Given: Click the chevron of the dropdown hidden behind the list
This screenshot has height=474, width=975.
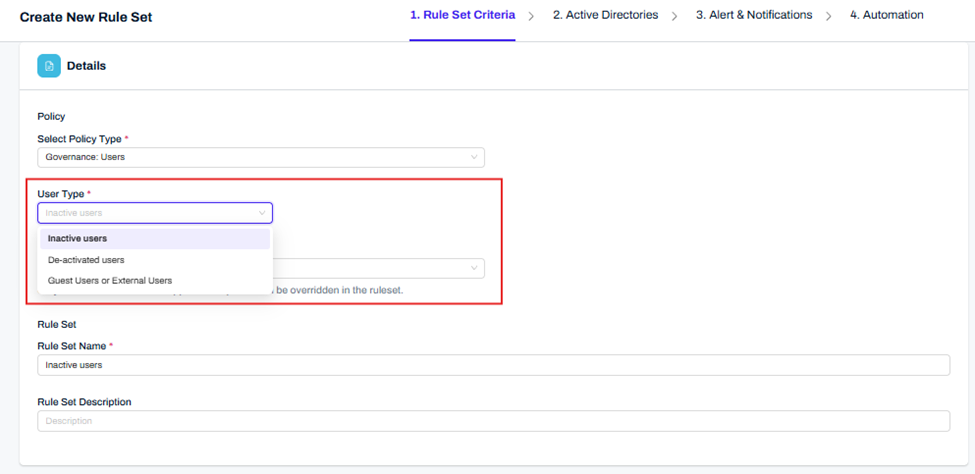Looking at the screenshot, I should [x=474, y=268].
